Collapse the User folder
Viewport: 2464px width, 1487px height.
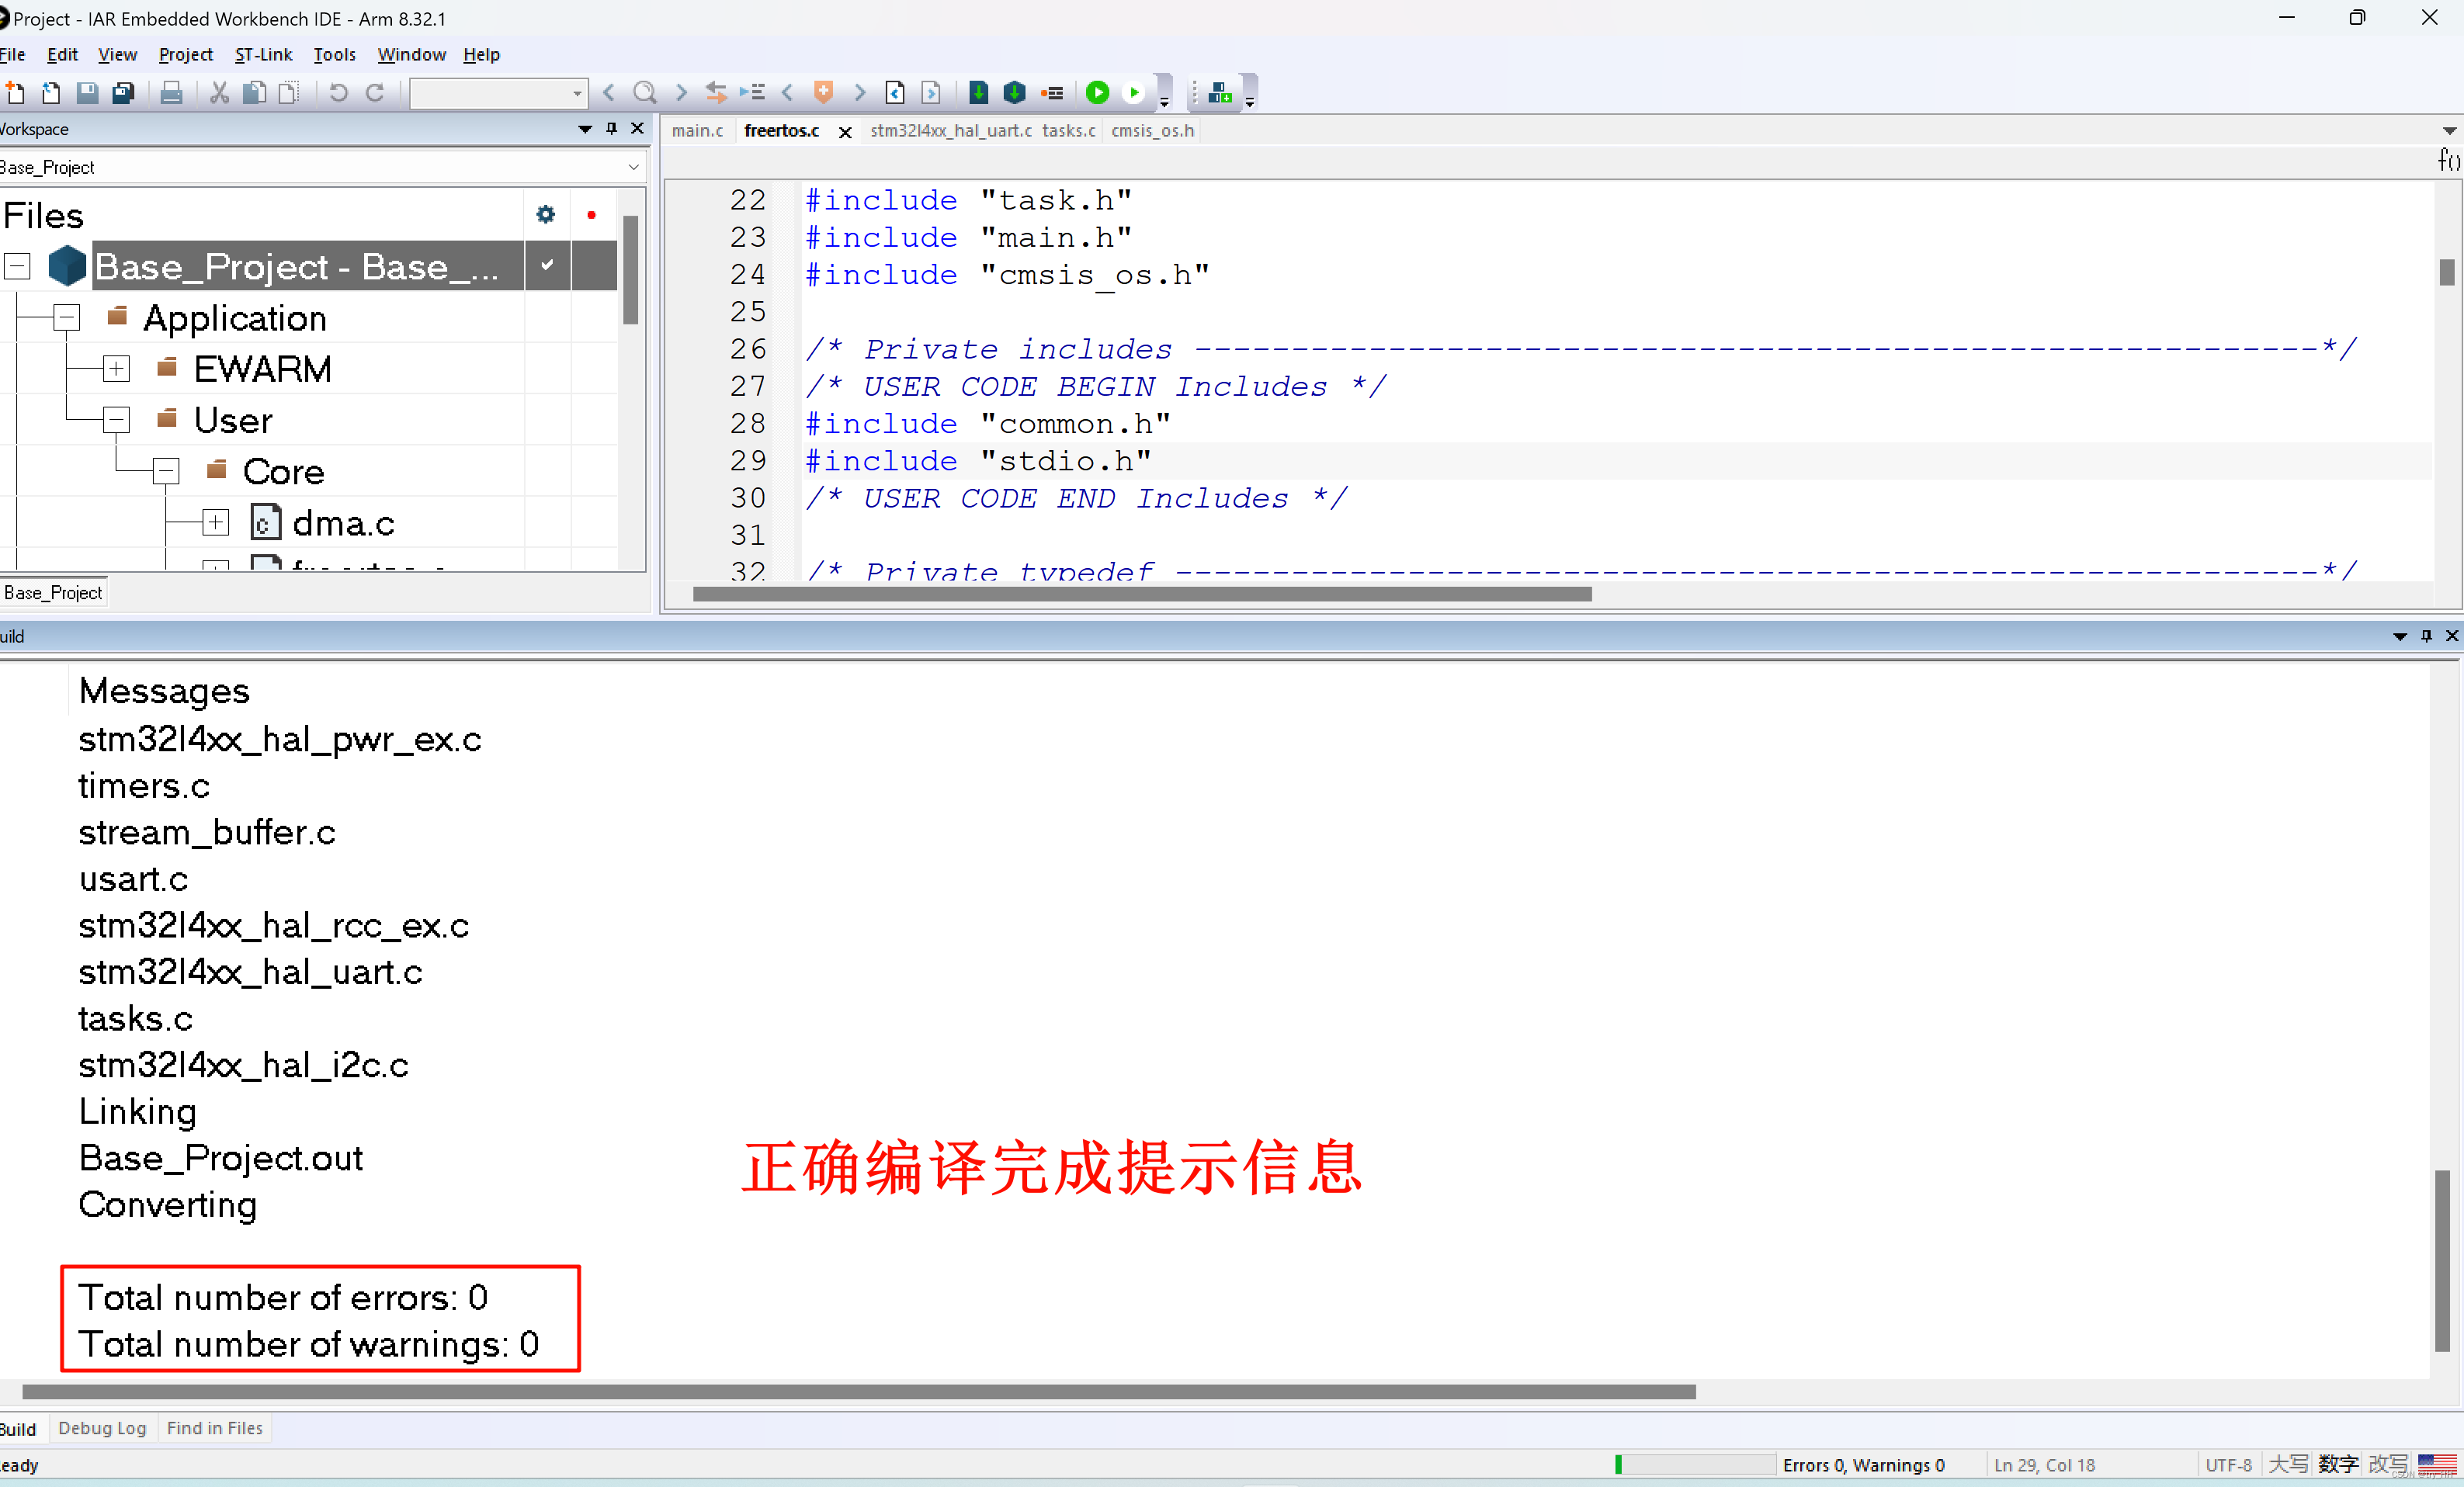pyautogui.click(x=116, y=420)
